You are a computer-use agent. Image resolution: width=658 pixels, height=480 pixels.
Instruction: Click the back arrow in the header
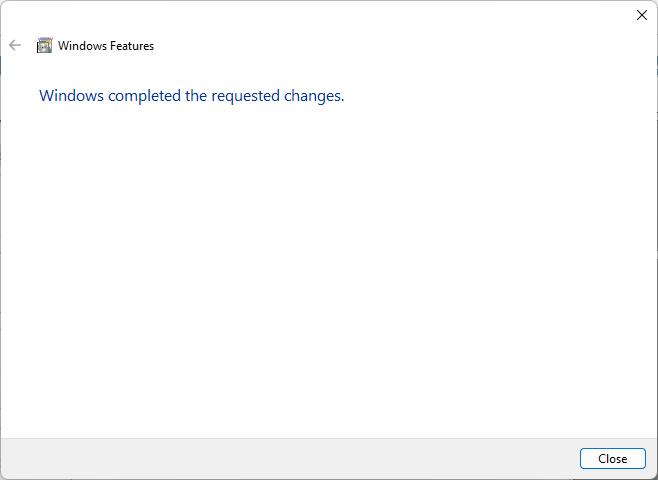[15, 45]
